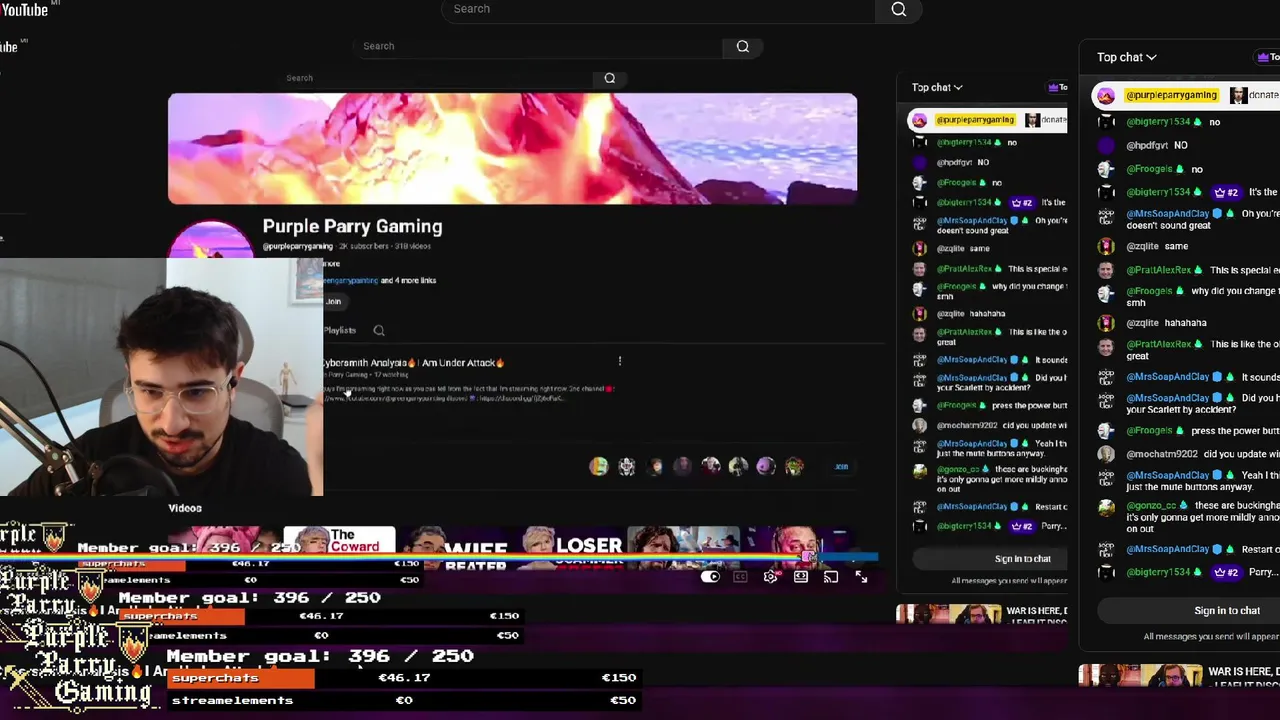Click the Videos section heading
Image resolution: width=1280 pixels, height=720 pixels.
[x=185, y=508]
